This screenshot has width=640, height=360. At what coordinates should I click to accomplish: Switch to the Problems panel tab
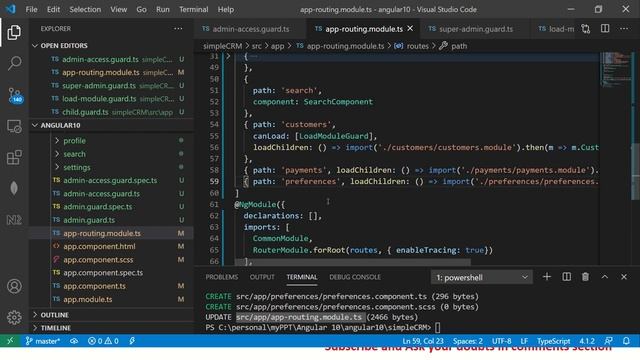coord(222,277)
